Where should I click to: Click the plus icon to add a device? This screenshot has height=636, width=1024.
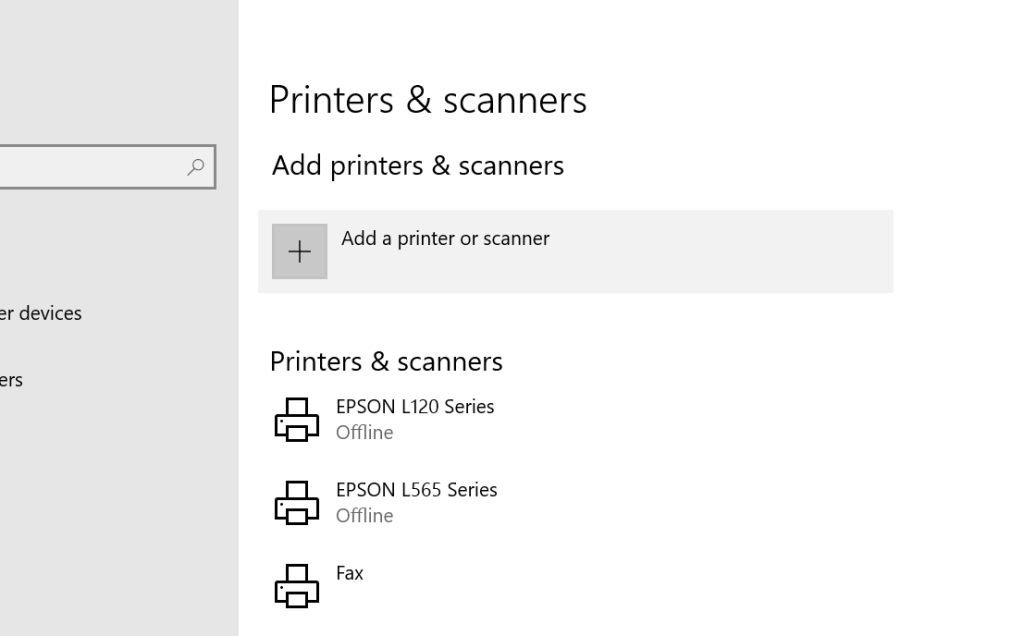299,251
